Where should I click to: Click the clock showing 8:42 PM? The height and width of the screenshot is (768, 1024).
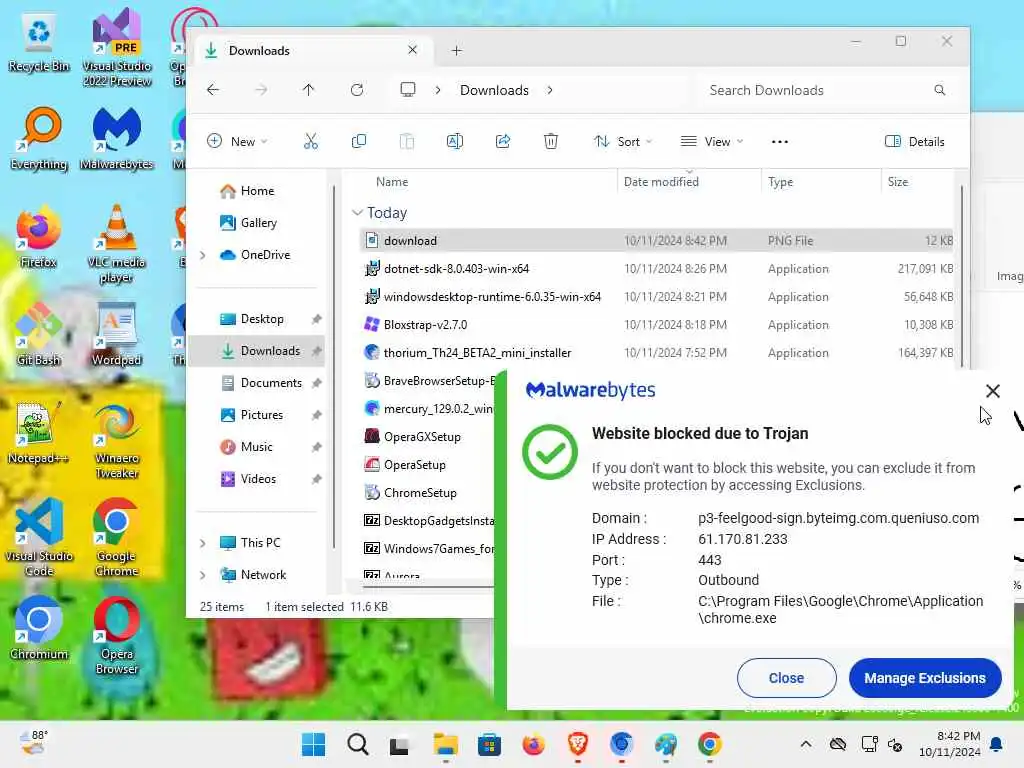[x=958, y=736]
